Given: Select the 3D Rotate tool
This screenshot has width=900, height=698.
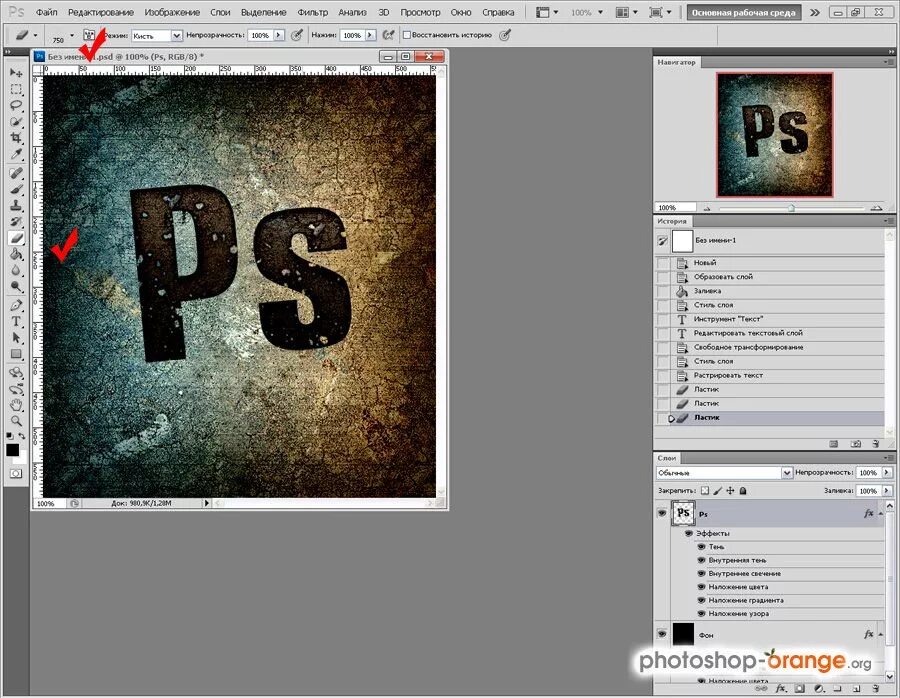Looking at the screenshot, I should coord(16,373).
